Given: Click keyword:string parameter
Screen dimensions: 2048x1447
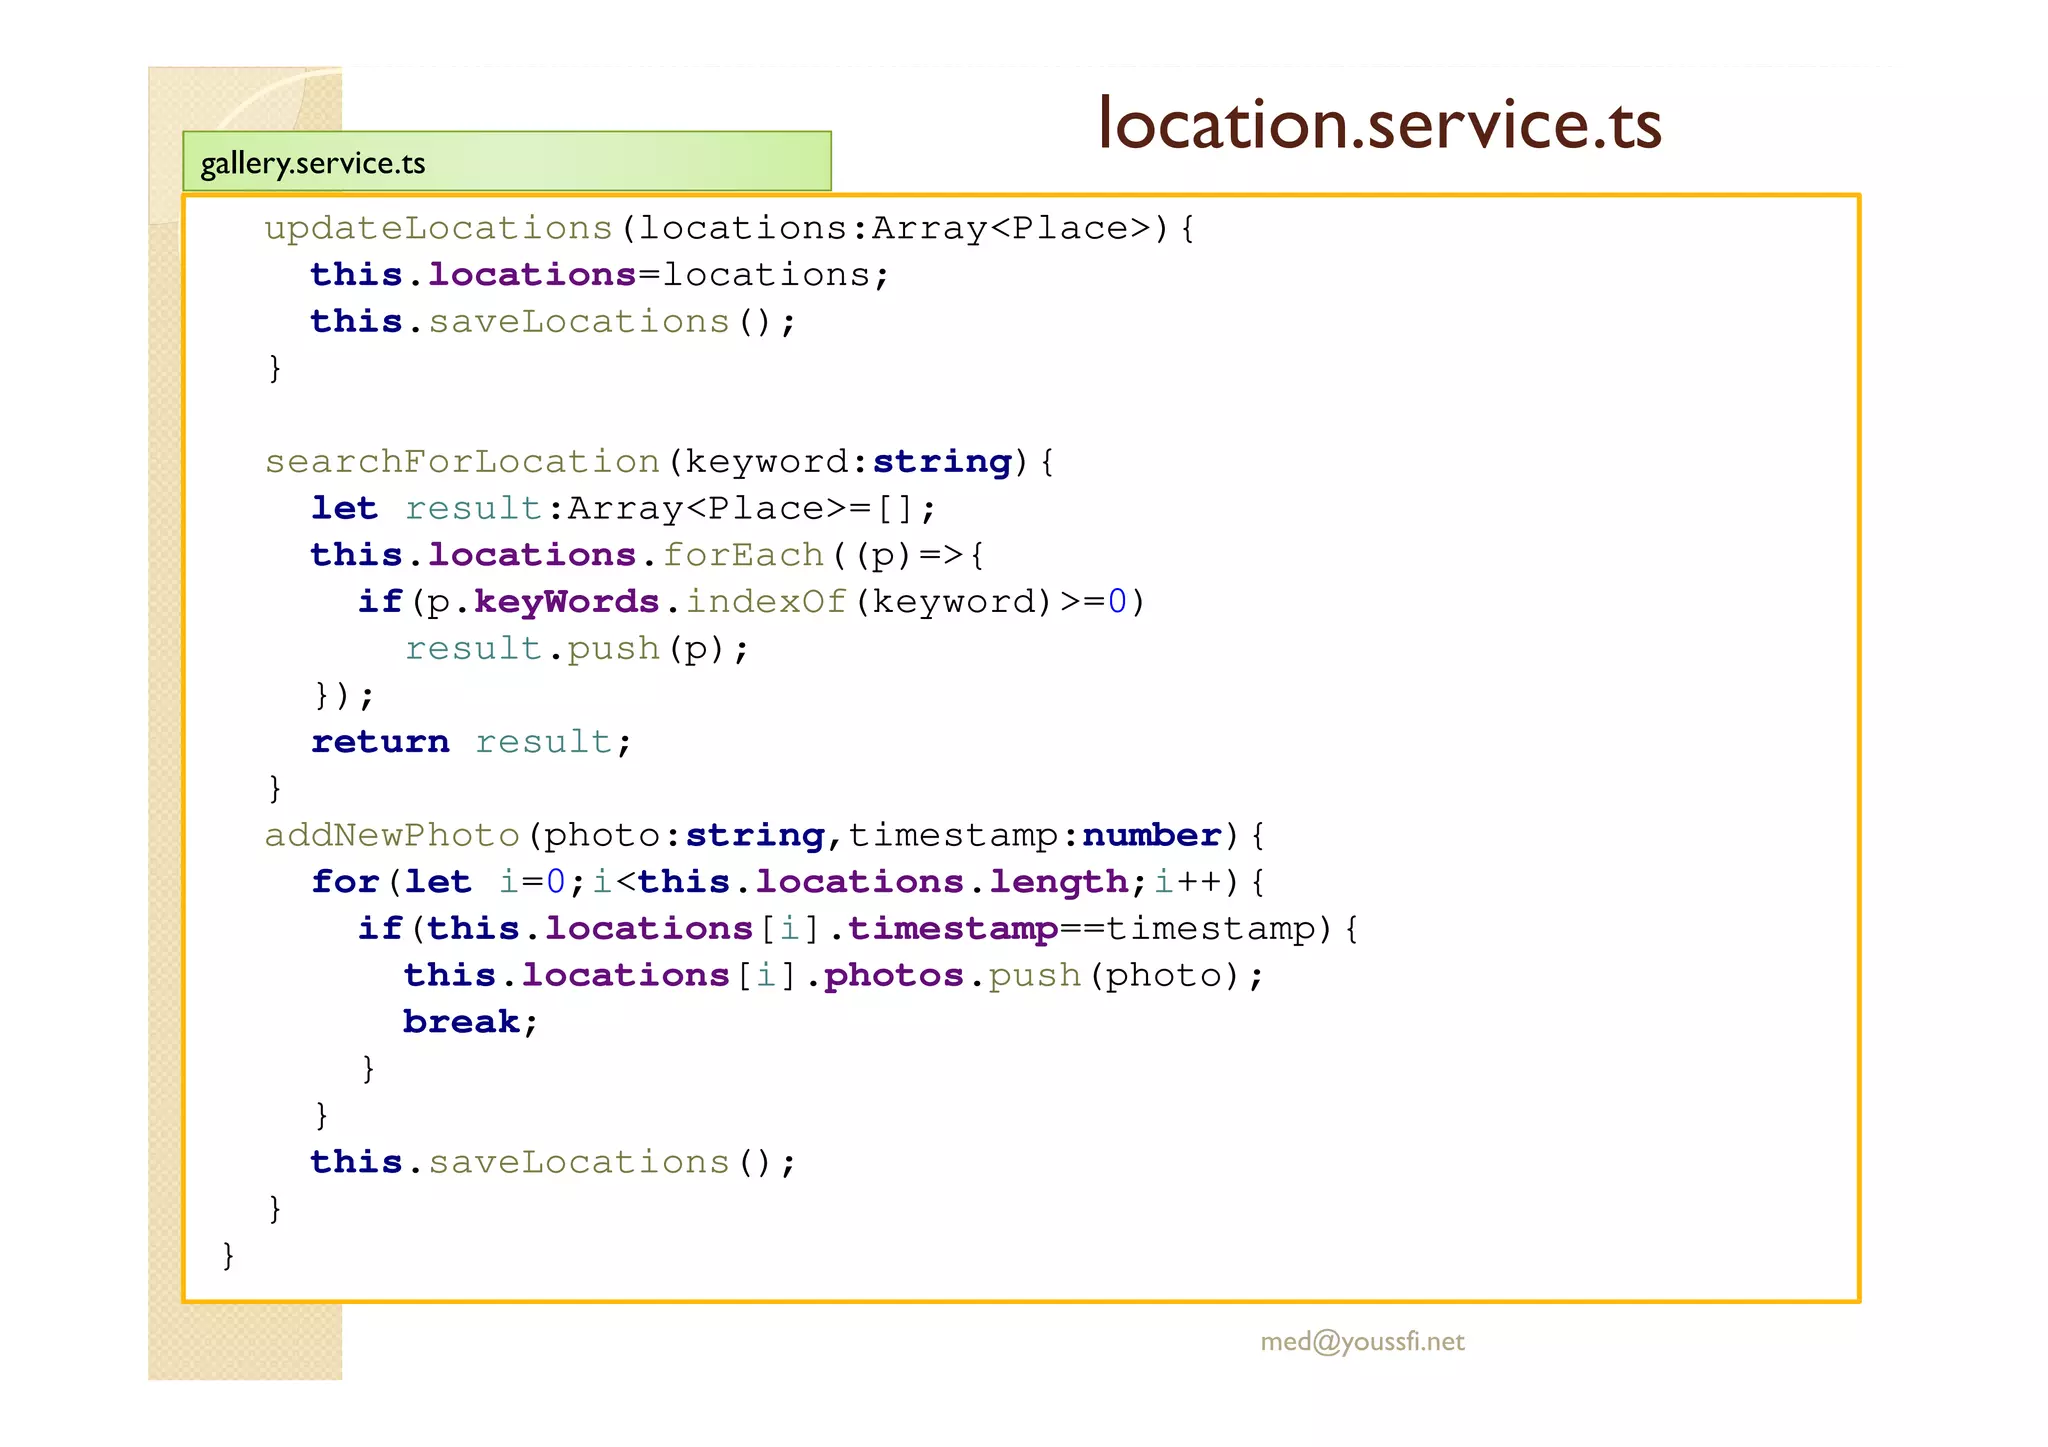Looking at the screenshot, I should [x=848, y=462].
